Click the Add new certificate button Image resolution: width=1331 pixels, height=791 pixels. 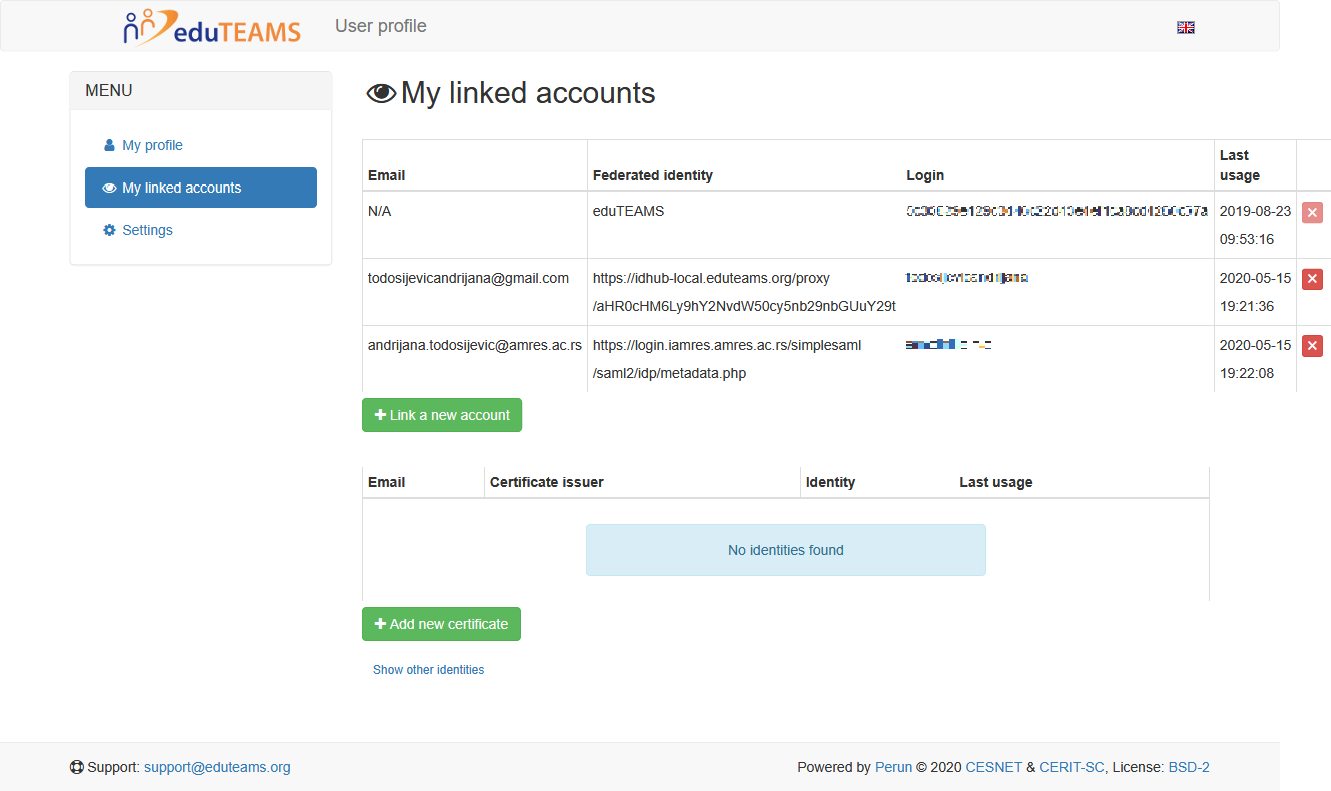click(441, 624)
